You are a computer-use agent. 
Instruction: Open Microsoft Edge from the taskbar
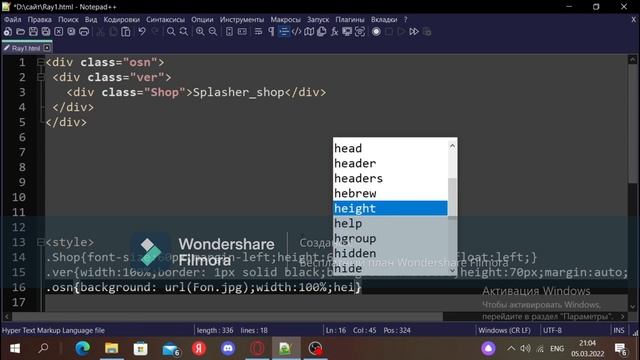(x=83, y=349)
